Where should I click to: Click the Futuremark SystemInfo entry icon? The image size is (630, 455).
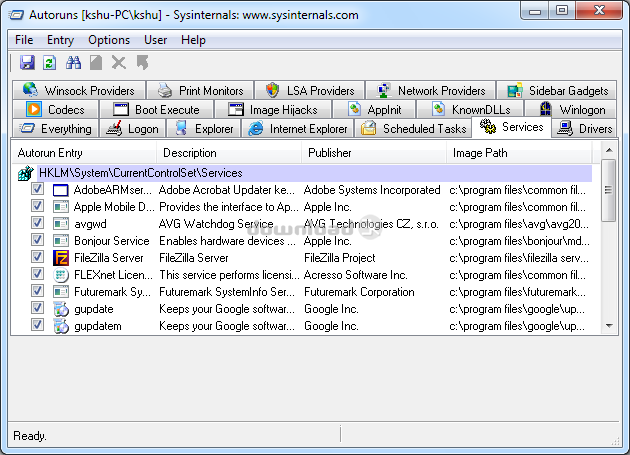(61, 292)
